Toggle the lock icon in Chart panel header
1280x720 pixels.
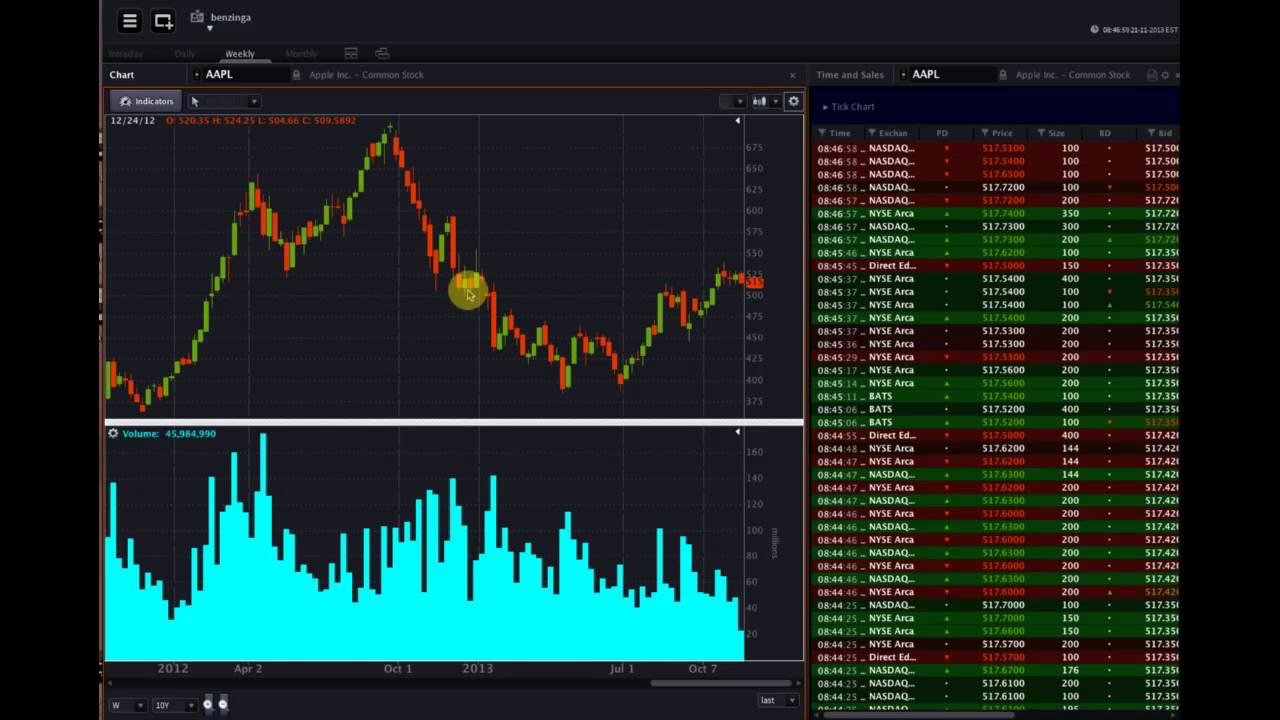click(297, 75)
